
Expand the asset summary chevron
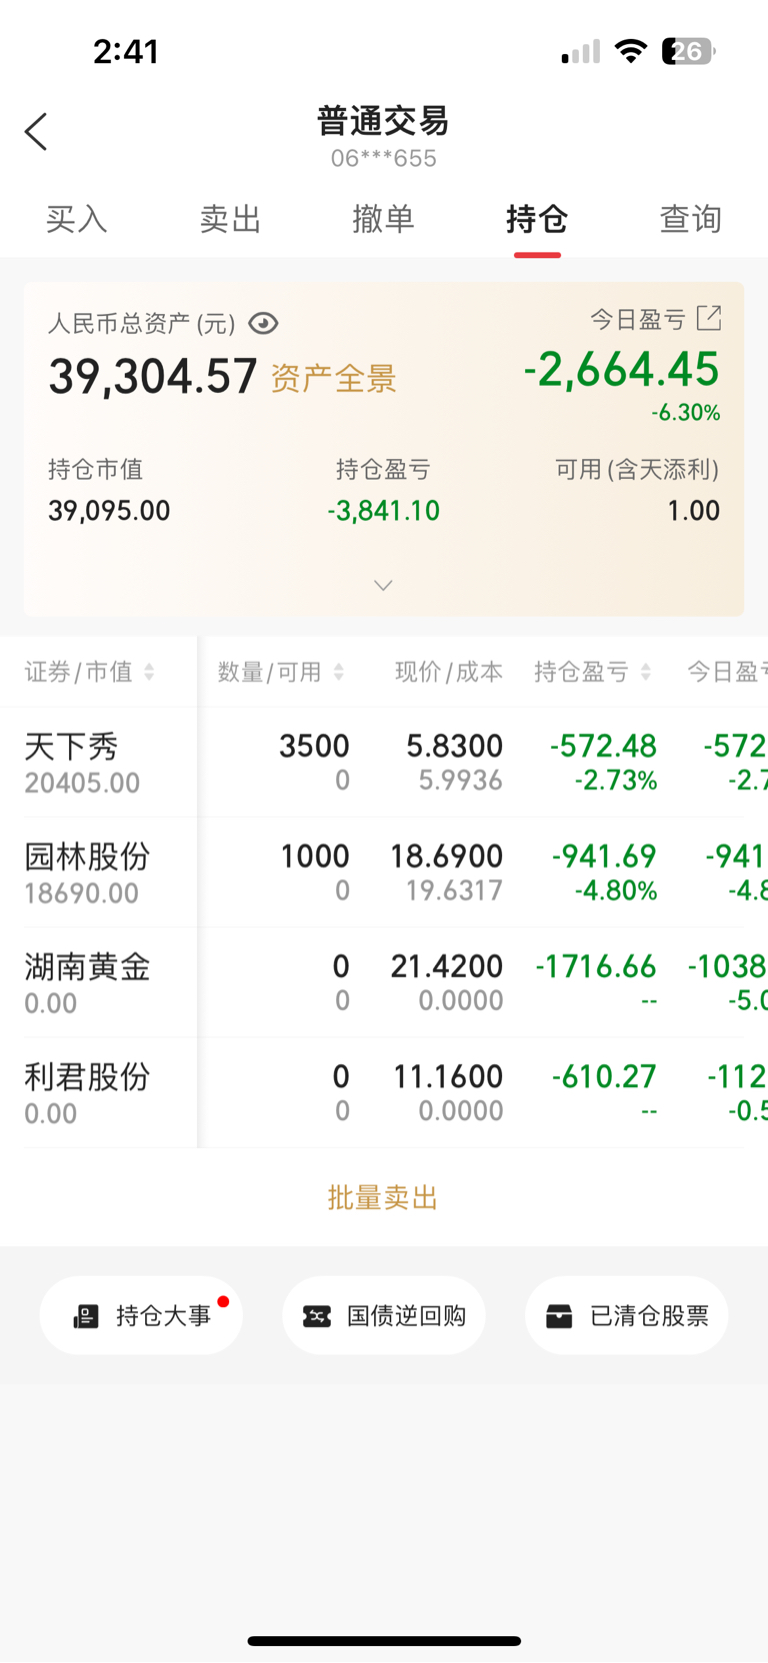(383, 585)
